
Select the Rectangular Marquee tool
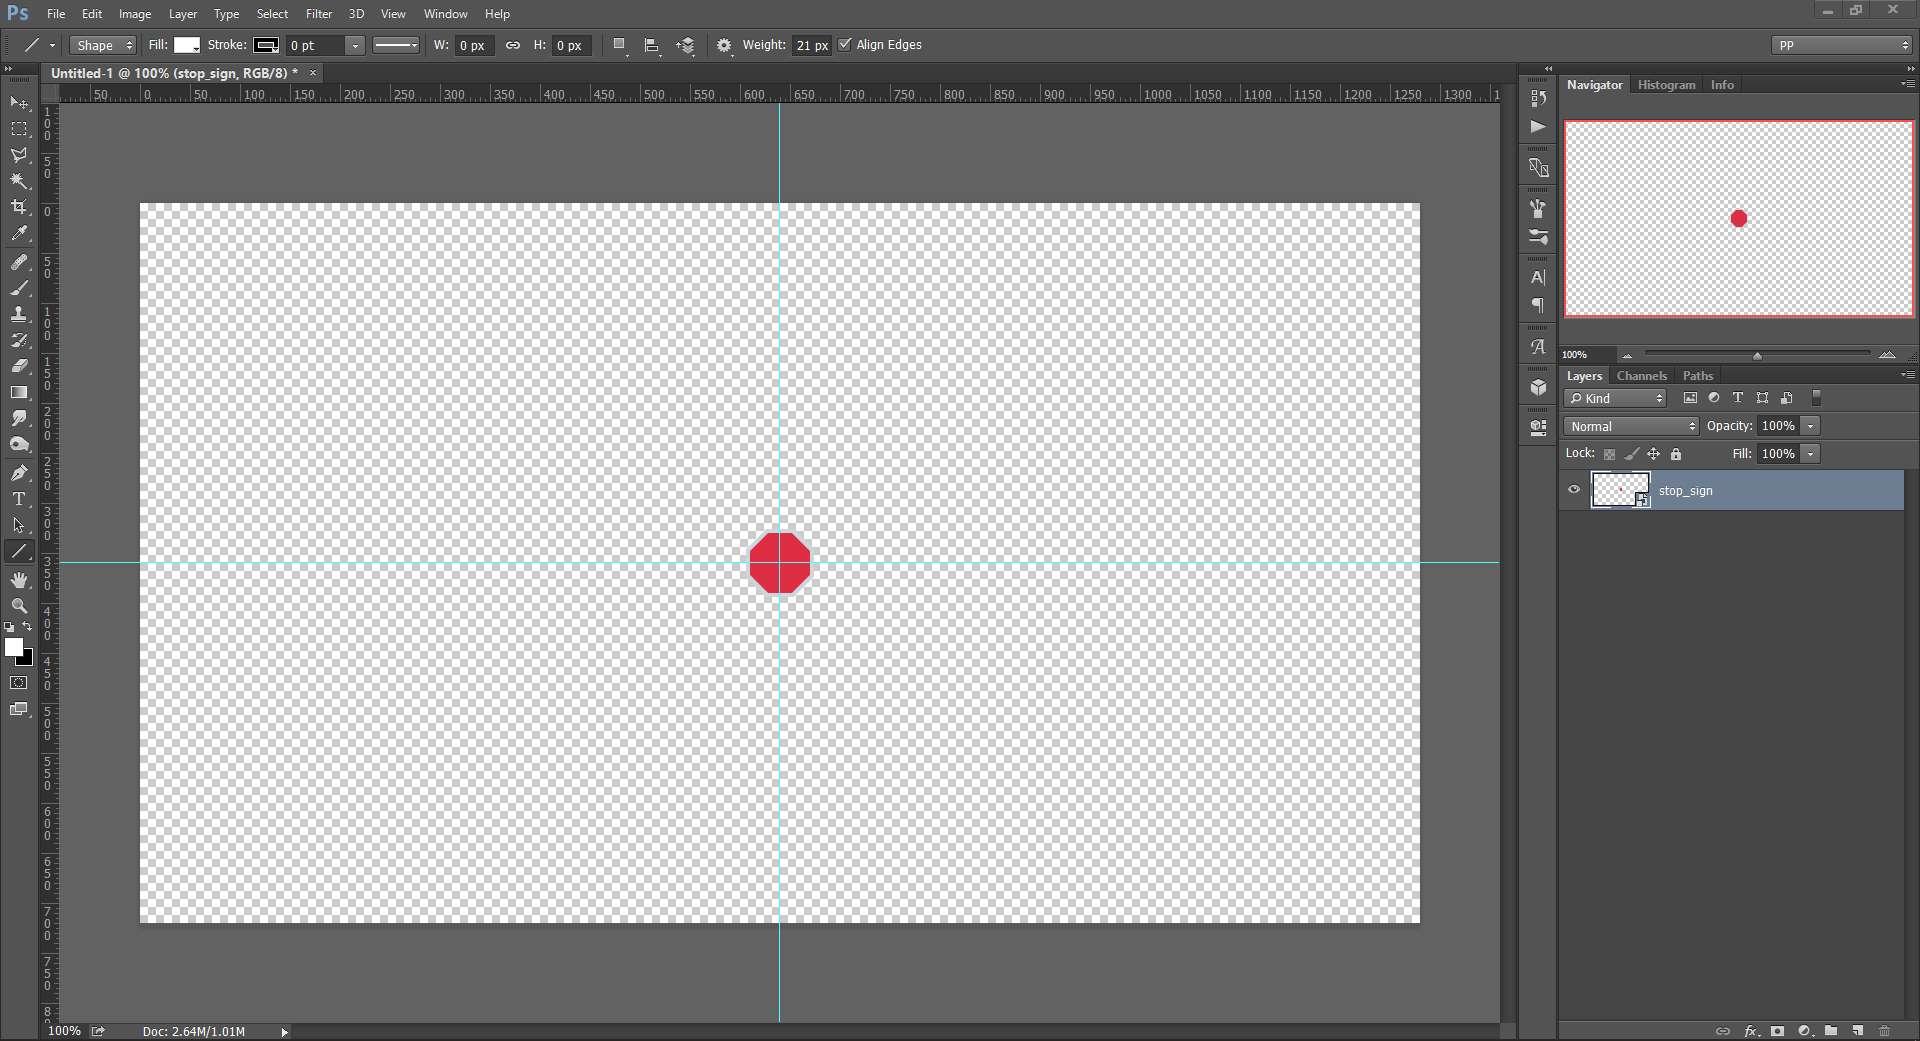[x=19, y=129]
